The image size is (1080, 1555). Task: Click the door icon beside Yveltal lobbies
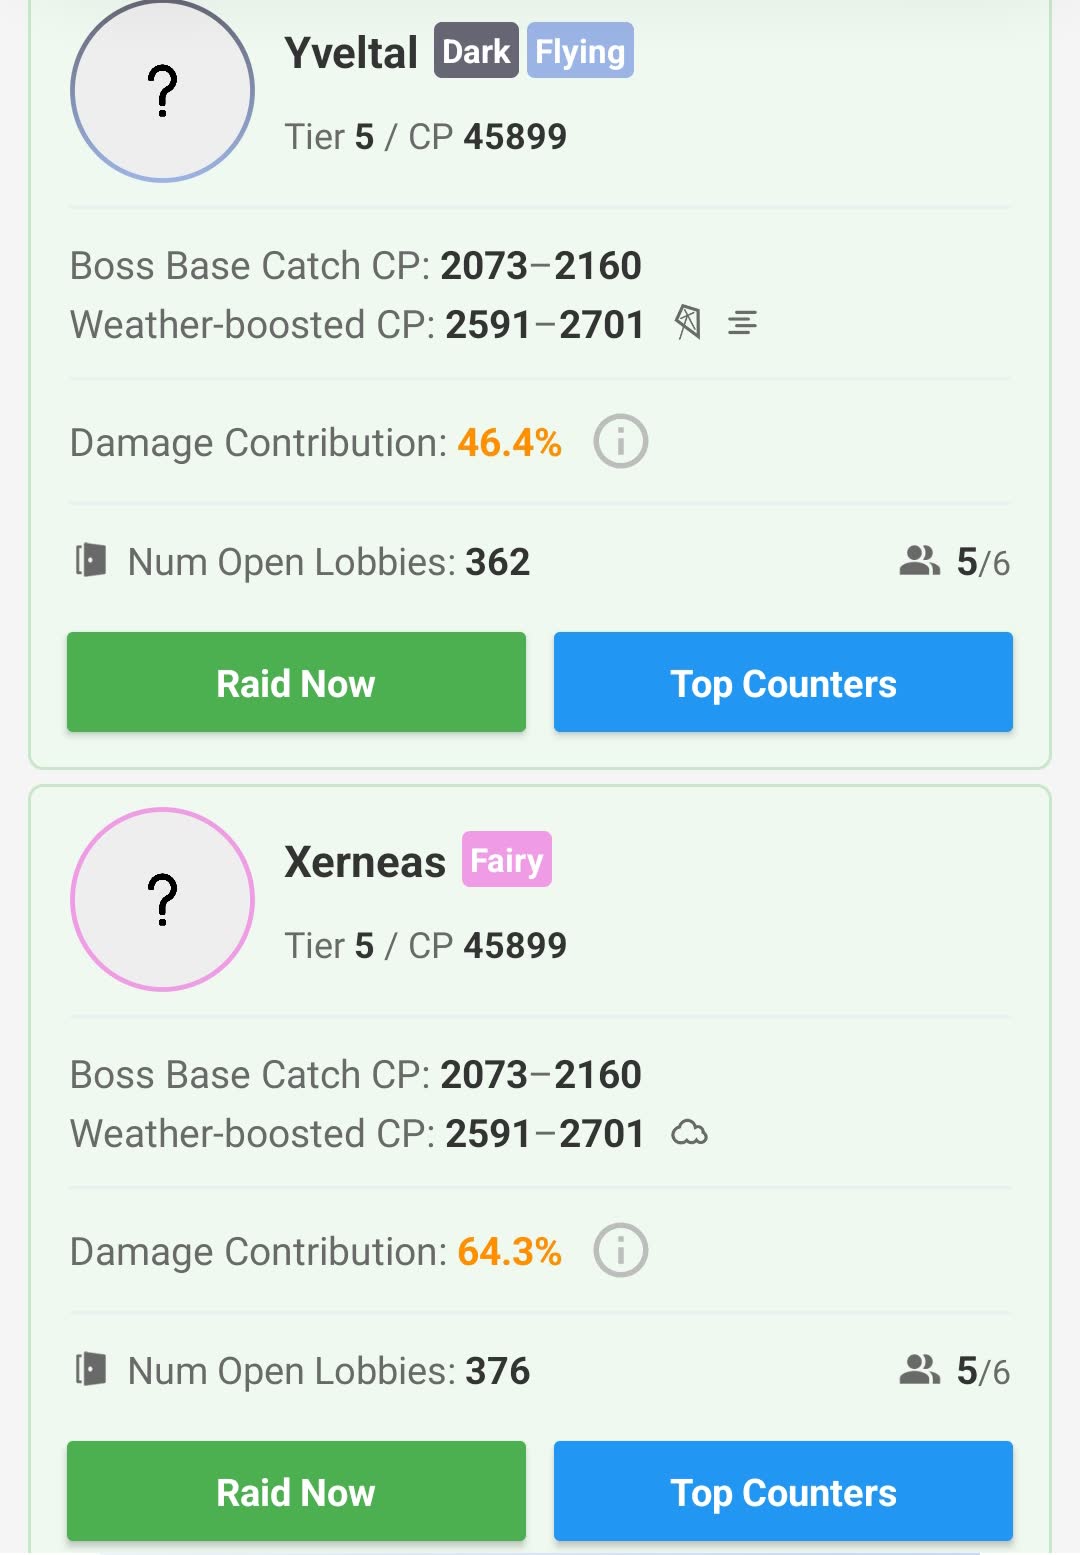click(x=91, y=561)
